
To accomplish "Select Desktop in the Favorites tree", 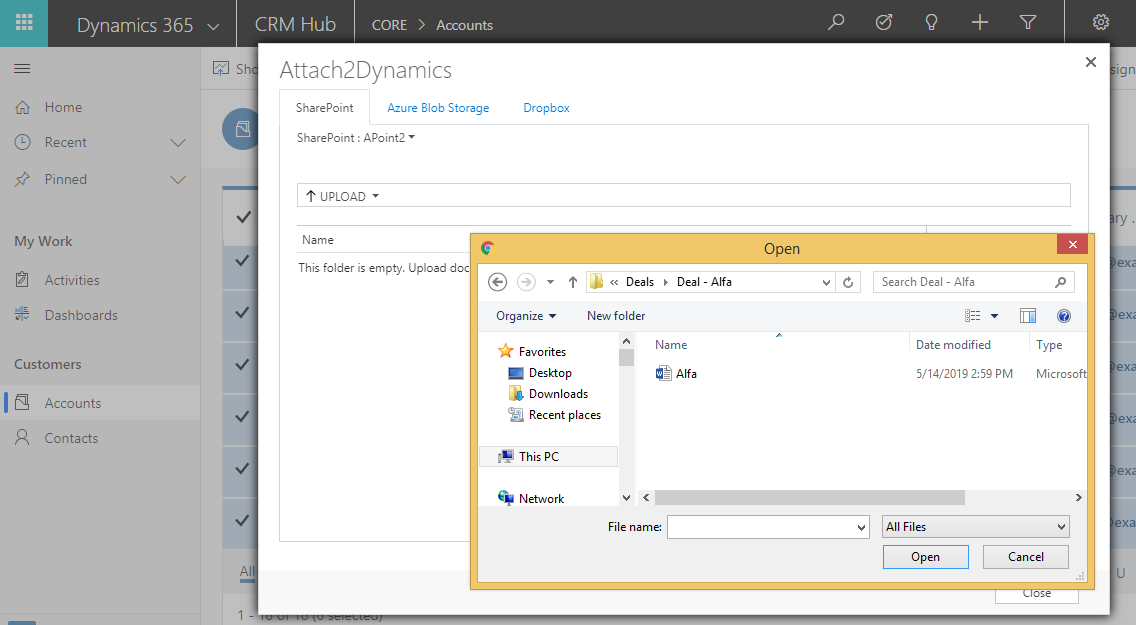I will [x=550, y=373].
